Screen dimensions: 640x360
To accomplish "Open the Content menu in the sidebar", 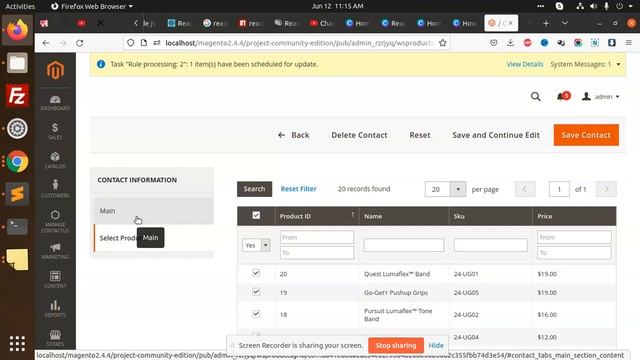I will [55, 280].
